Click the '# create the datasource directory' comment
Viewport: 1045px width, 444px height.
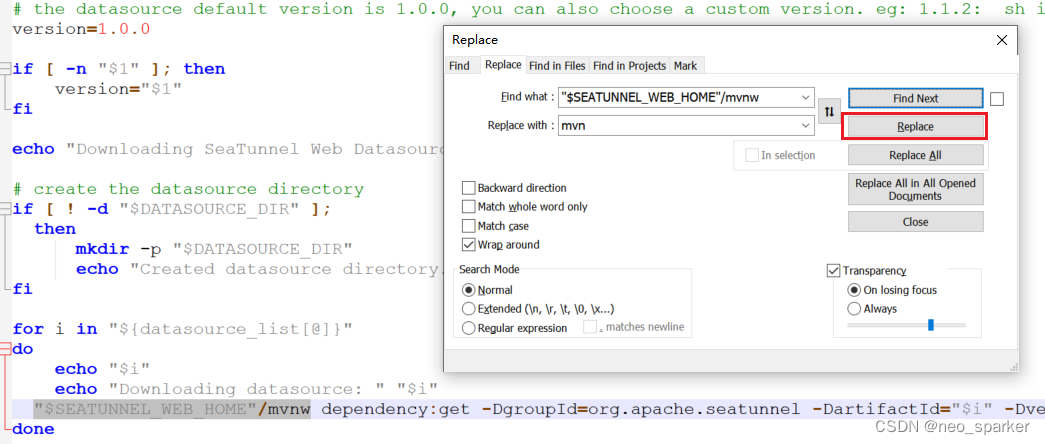click(188, 189)
